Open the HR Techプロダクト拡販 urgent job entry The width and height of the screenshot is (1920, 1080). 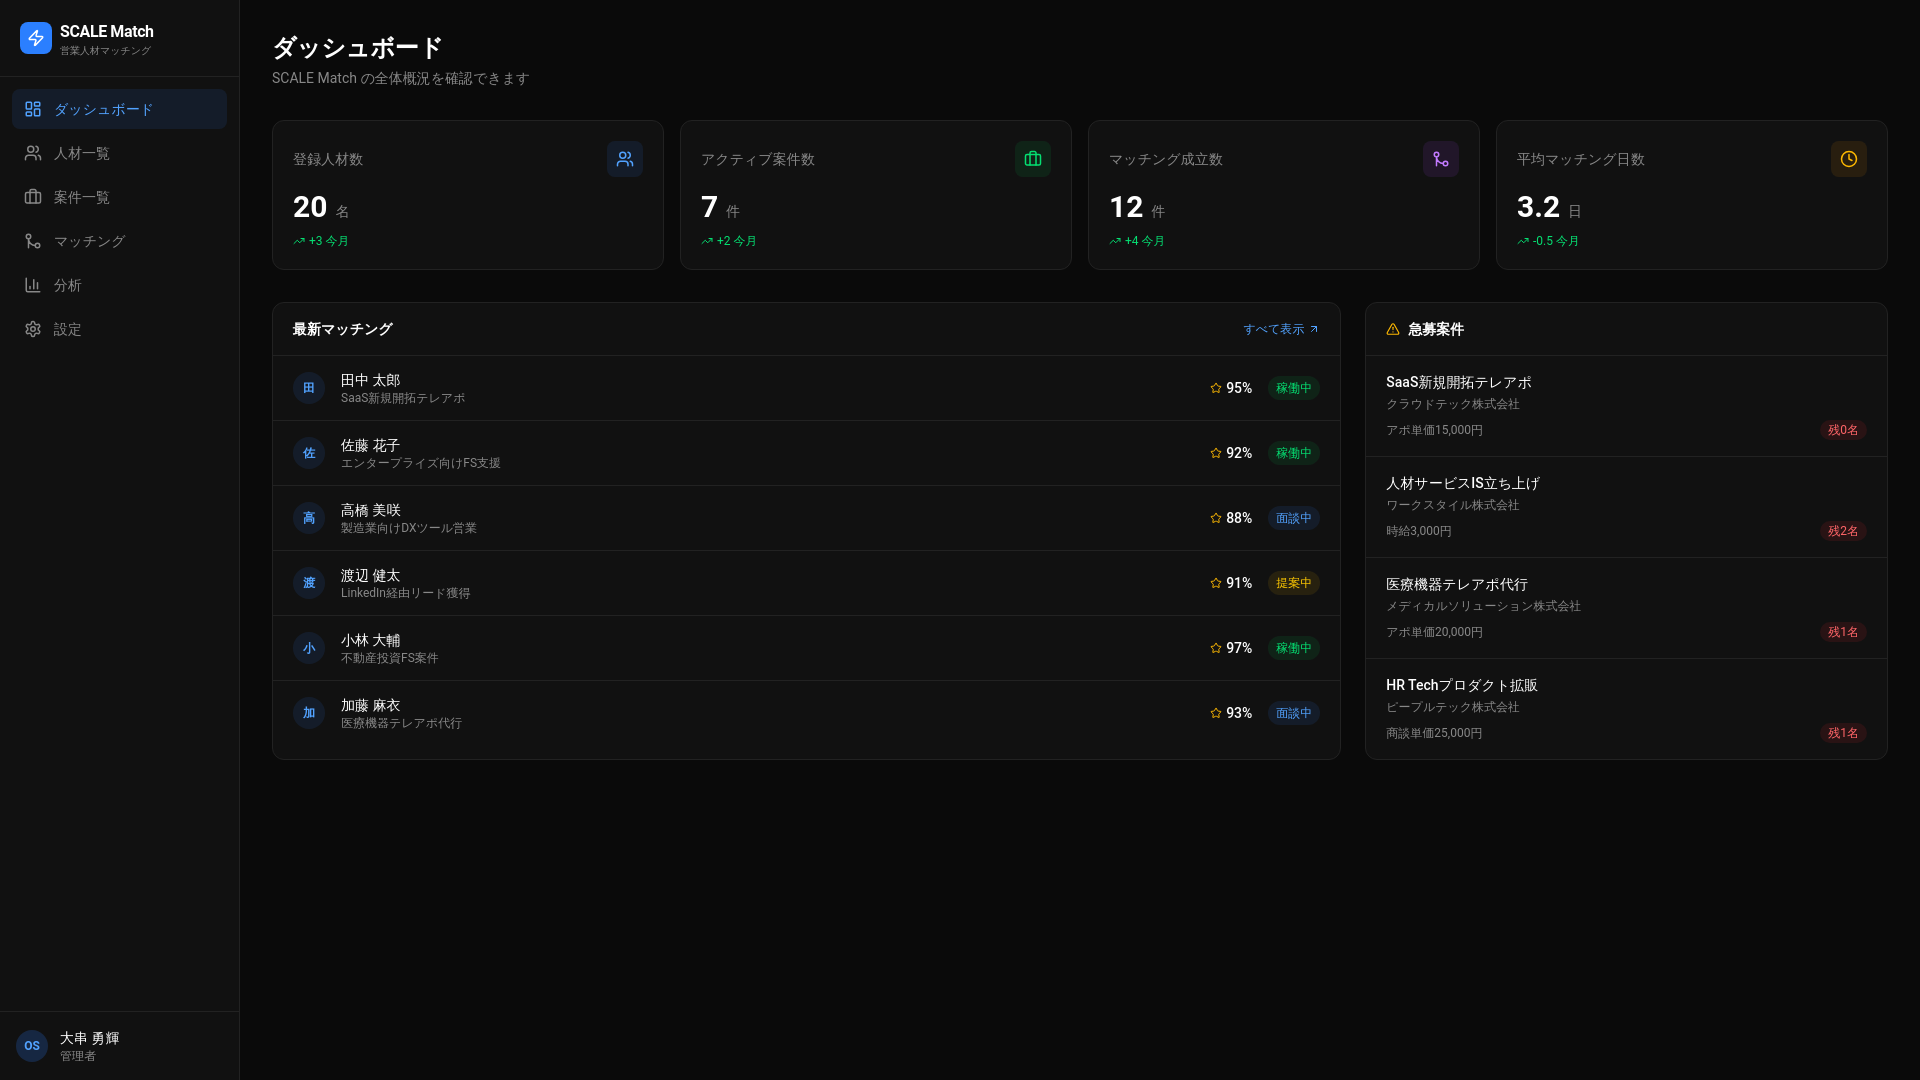tap(1626, 709)
